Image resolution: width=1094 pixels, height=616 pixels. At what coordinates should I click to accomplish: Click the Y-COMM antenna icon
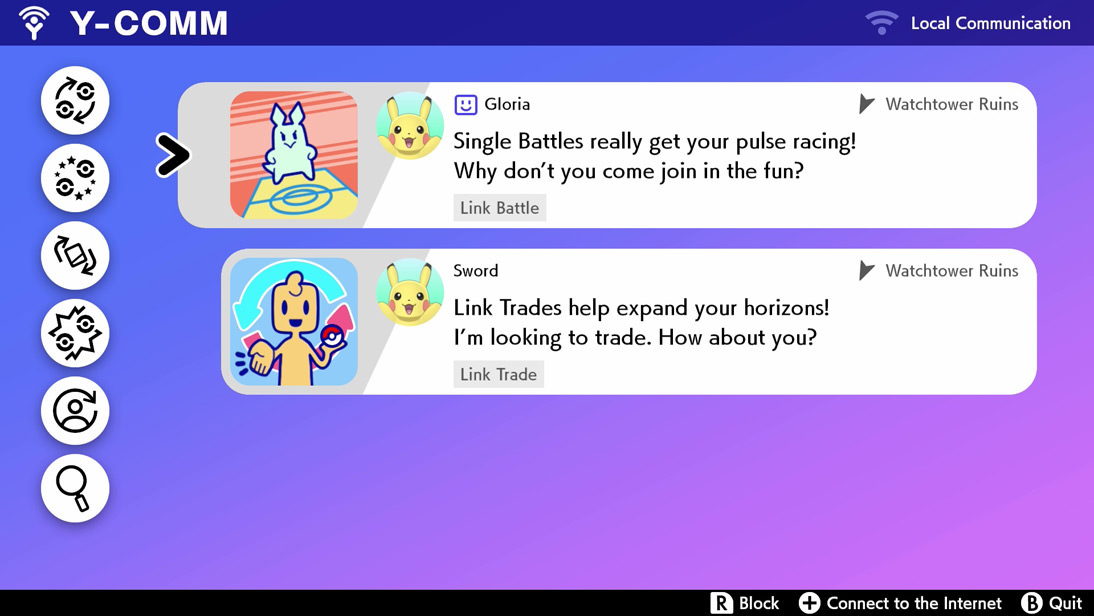click(x=34, y=22)
